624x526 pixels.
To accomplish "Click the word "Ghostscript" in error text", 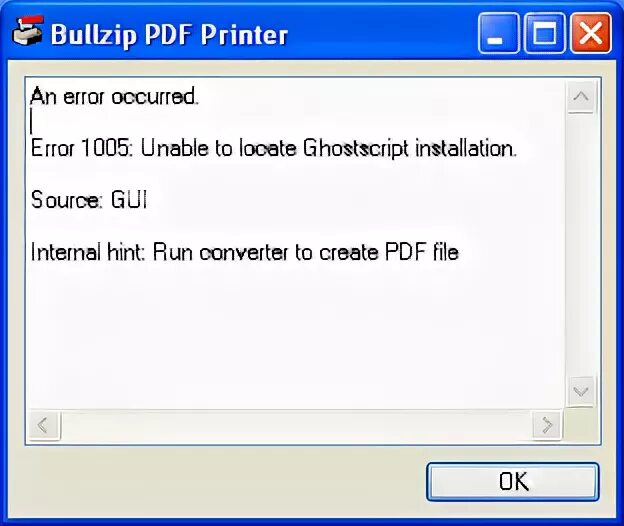I will pos(356,149).
